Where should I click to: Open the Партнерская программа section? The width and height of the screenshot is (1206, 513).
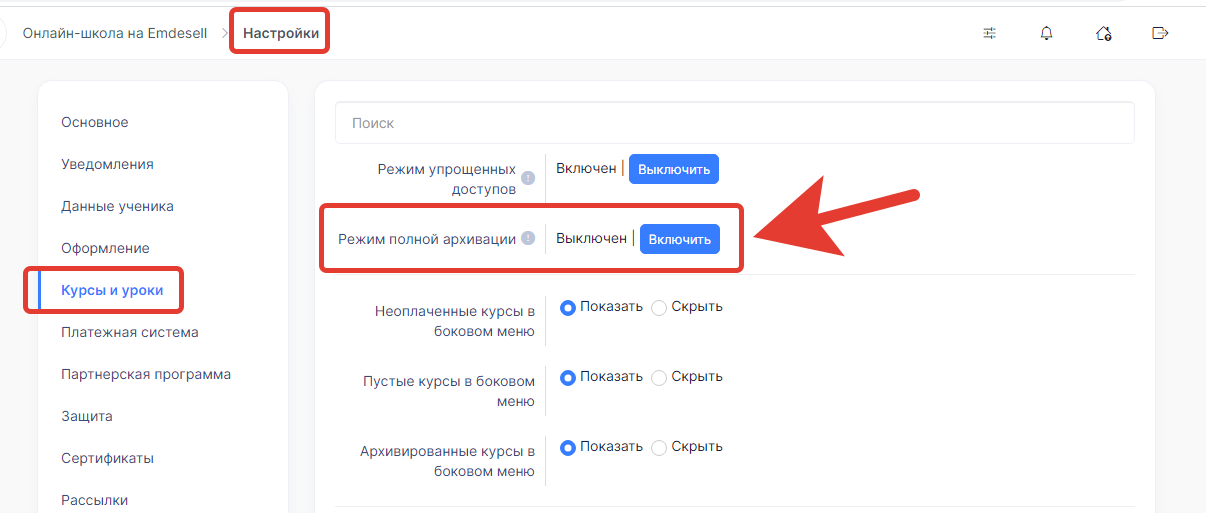pos(146,374)
